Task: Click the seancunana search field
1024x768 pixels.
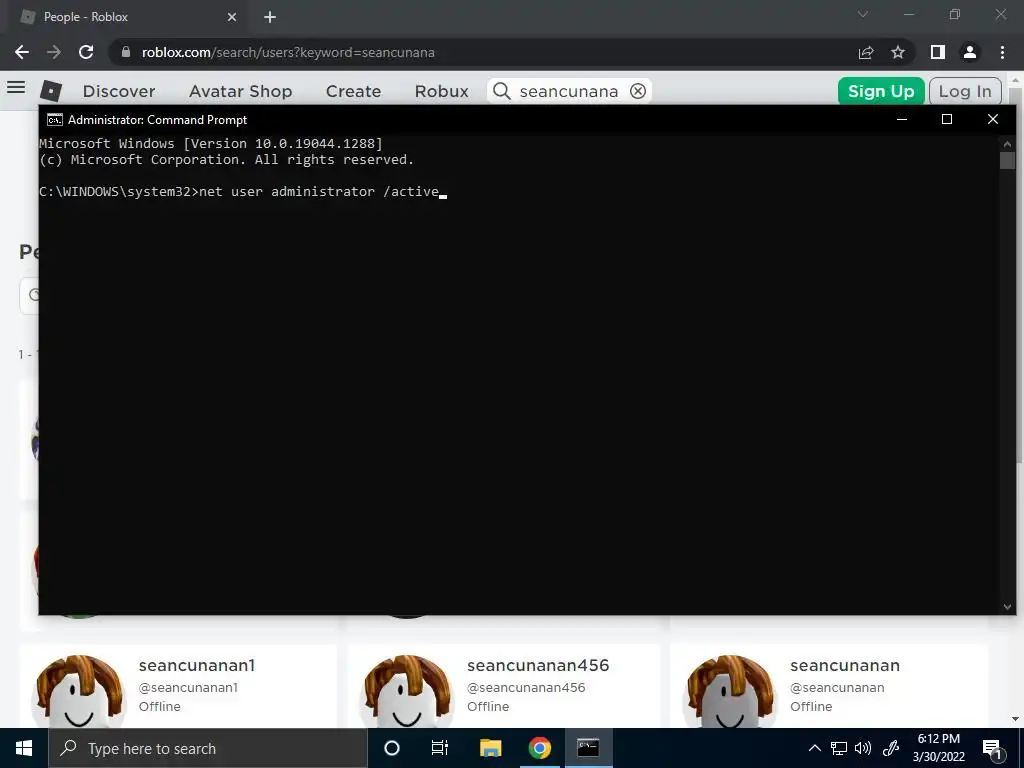Action: 569,91
